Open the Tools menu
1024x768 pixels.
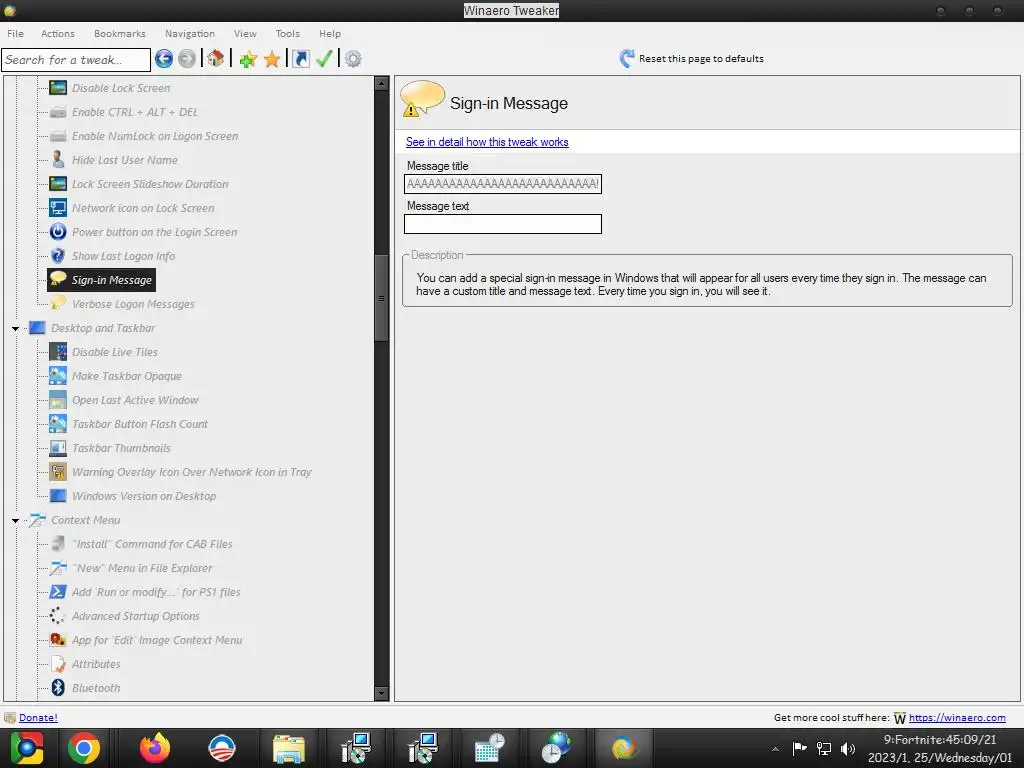click(287, 33)
